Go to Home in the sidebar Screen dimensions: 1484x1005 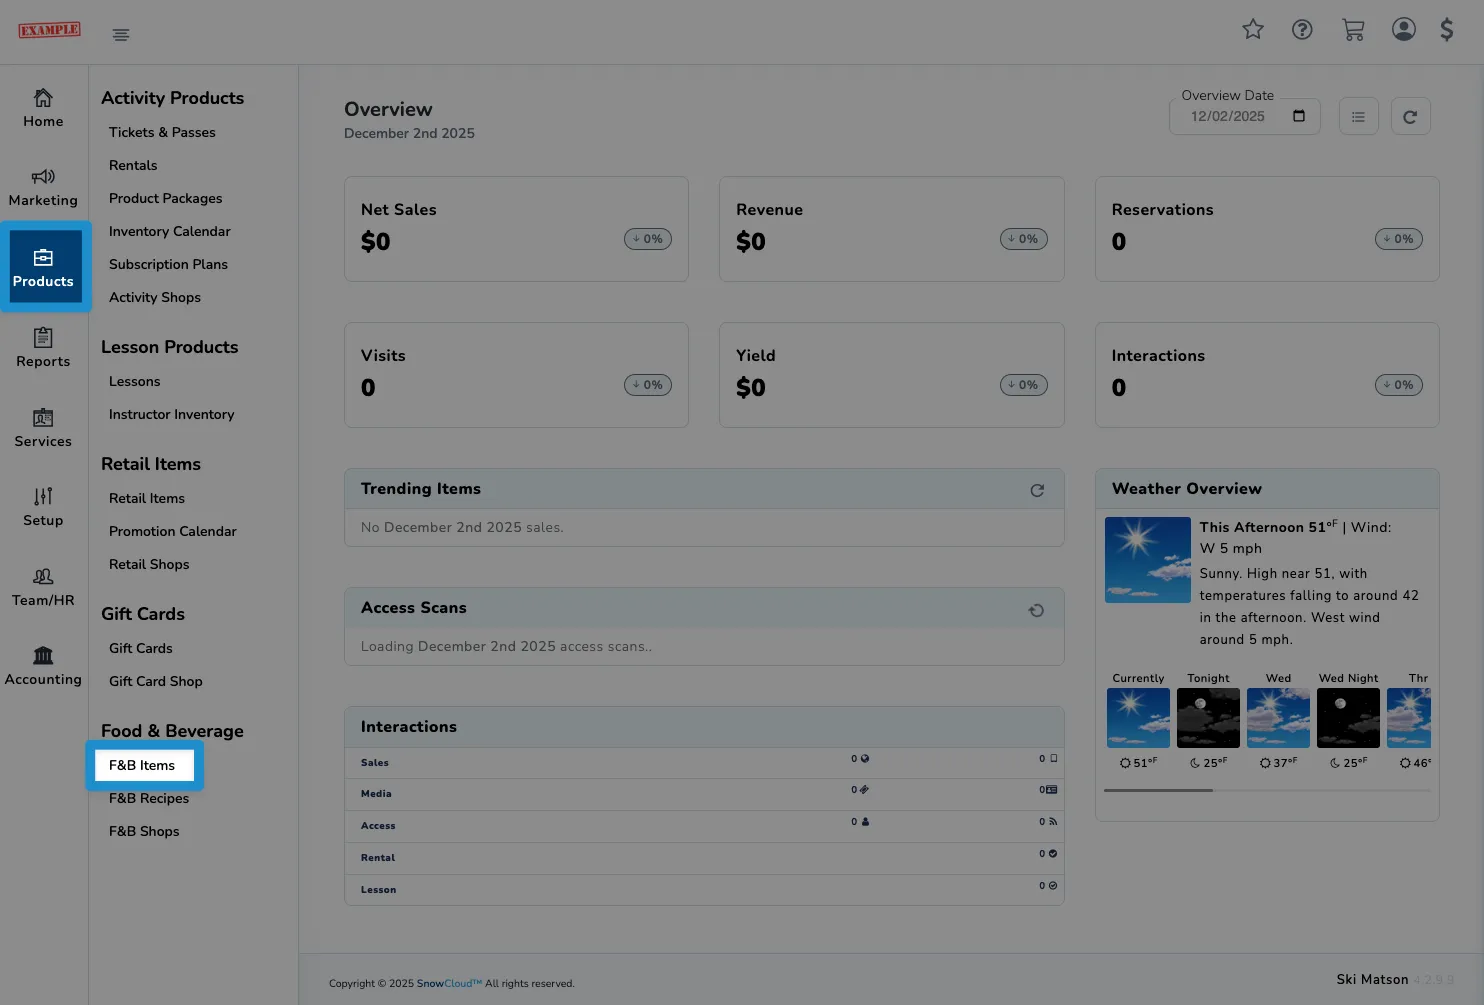[x=43, y=108]
